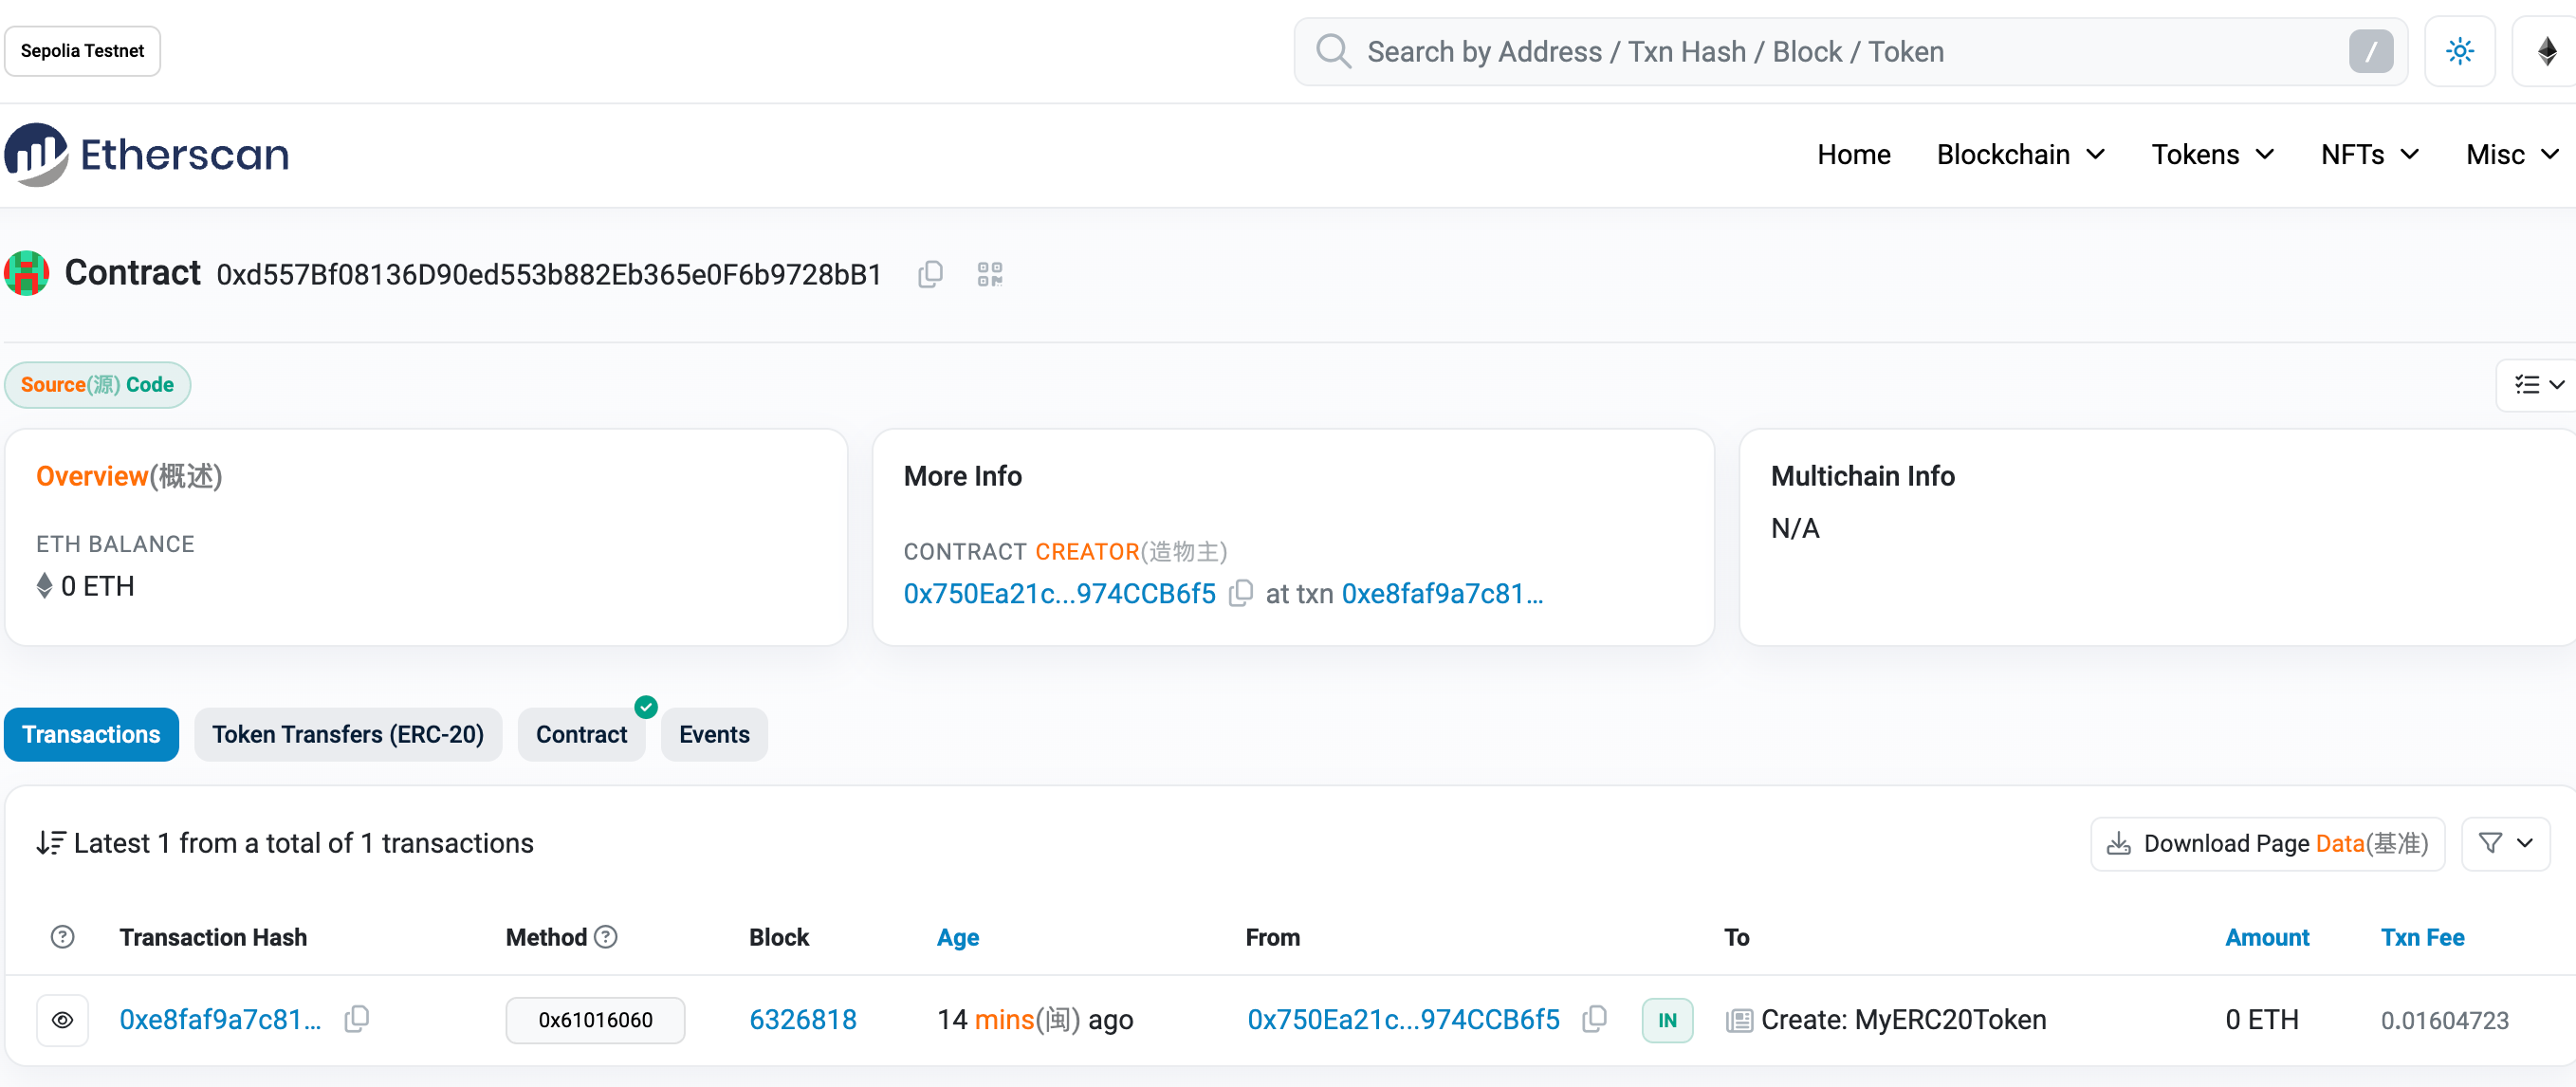The width and height of the screenshot is (2576, 1087).
Task: Click the 0.01604723 txn fee value
Action: point(2444,1020)
